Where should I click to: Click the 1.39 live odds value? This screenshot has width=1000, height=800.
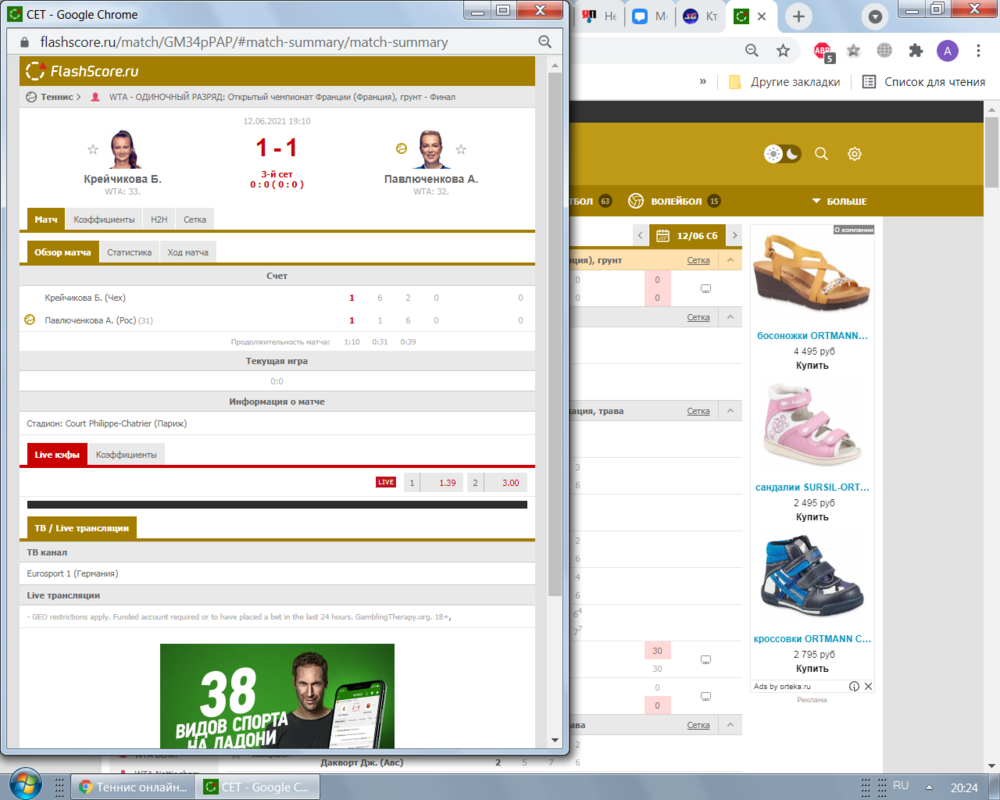[x=447, y=482]
